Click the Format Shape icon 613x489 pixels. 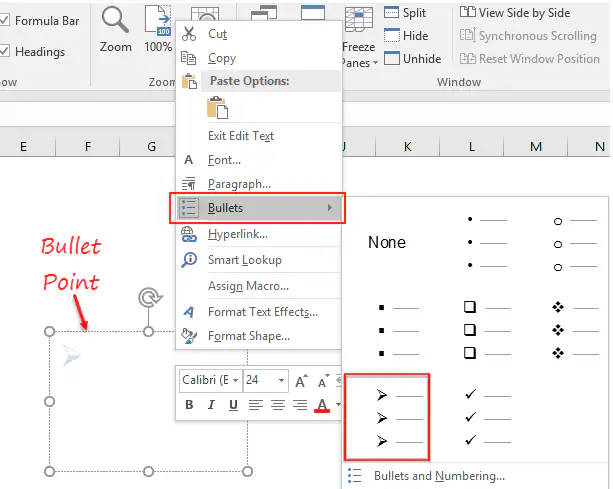189,336
